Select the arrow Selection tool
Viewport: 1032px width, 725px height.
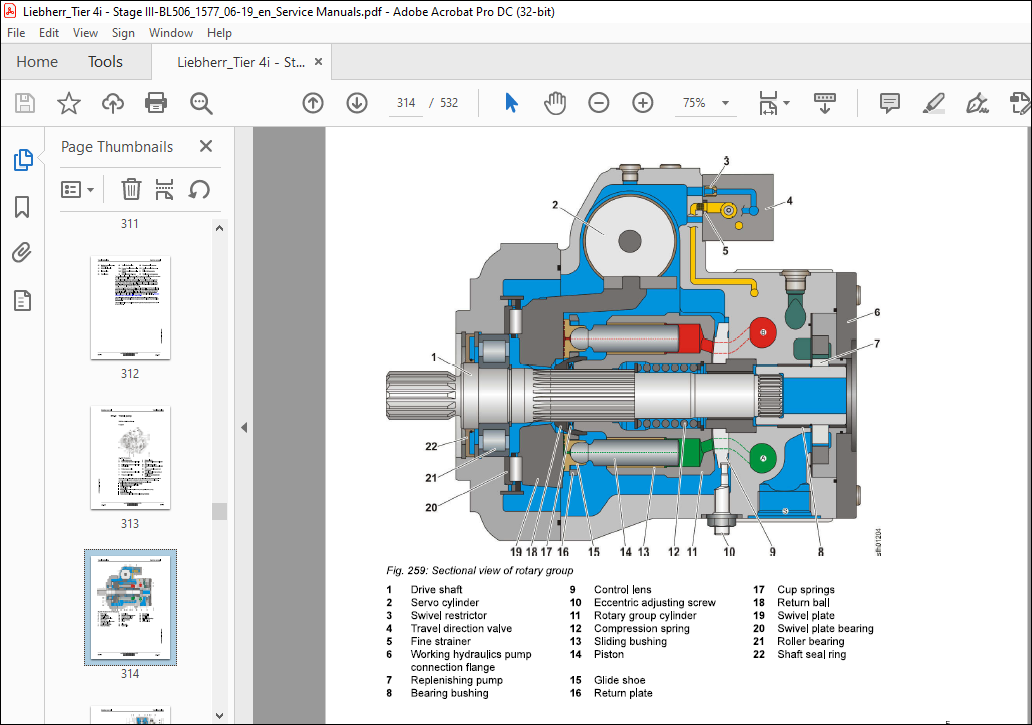511,103
